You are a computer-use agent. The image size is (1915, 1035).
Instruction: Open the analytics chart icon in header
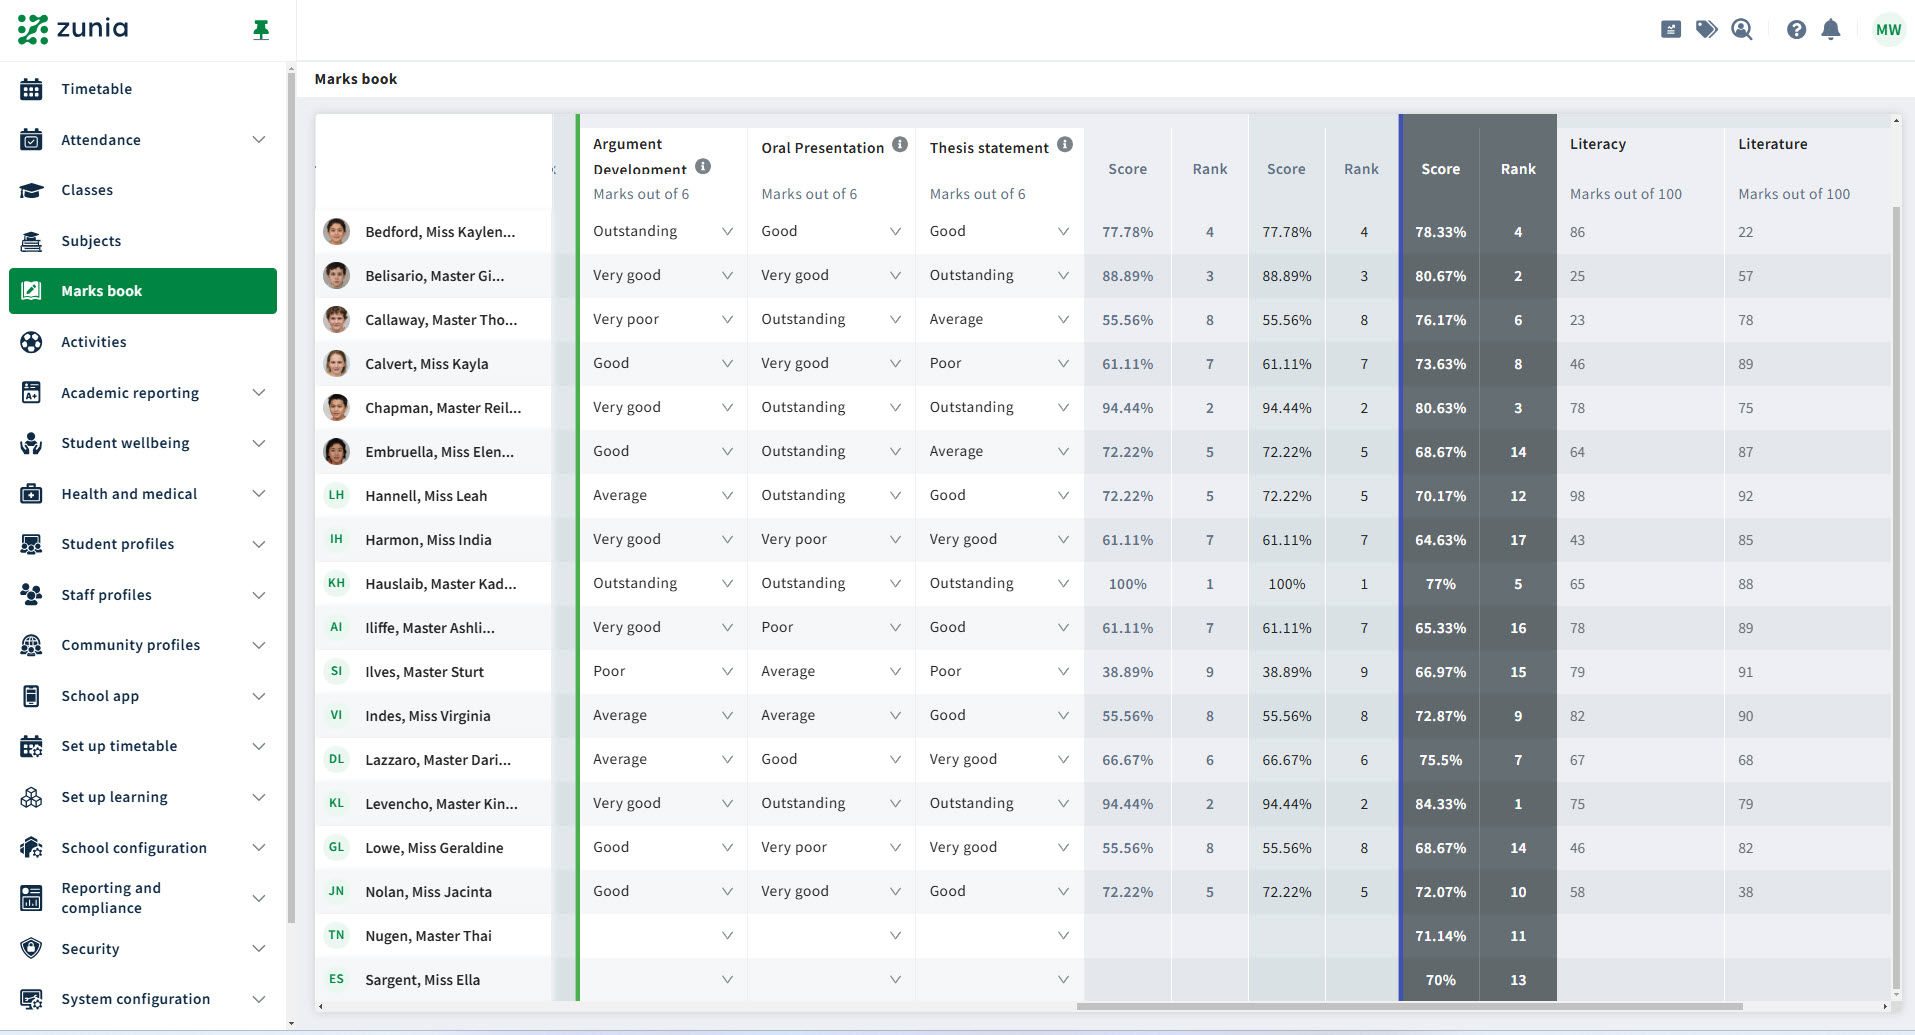(x=1671, y=30)
